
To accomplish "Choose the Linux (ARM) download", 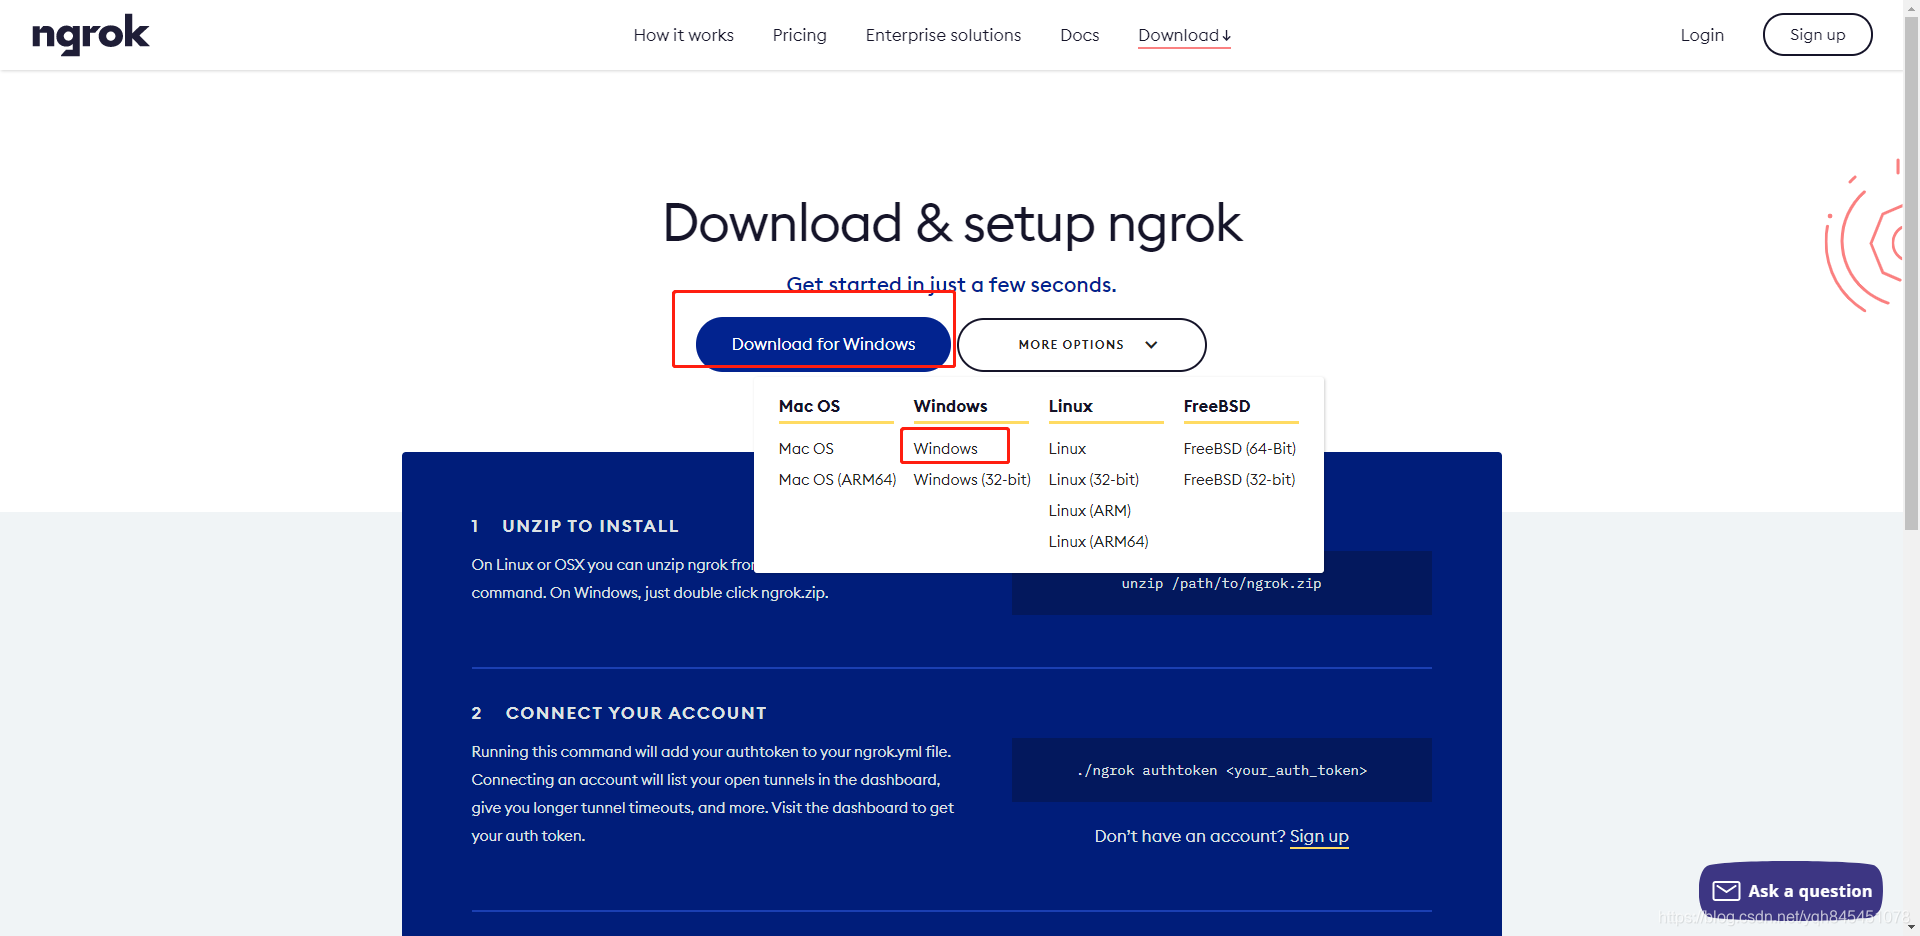I will 1089,511.
